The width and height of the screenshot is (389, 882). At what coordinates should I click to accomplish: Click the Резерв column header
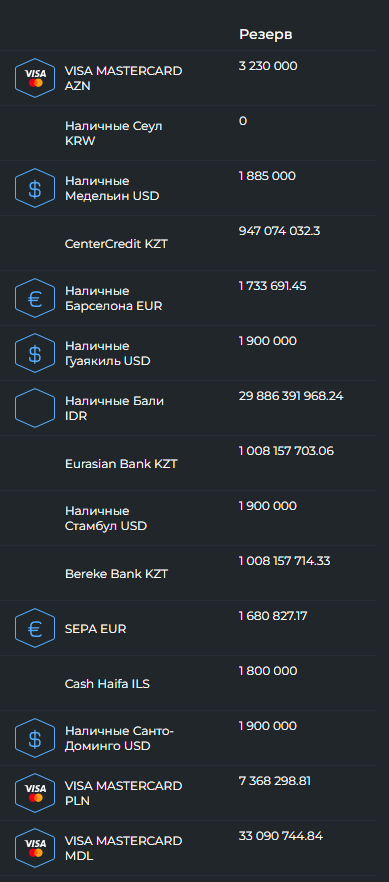(x=265, y=34)
